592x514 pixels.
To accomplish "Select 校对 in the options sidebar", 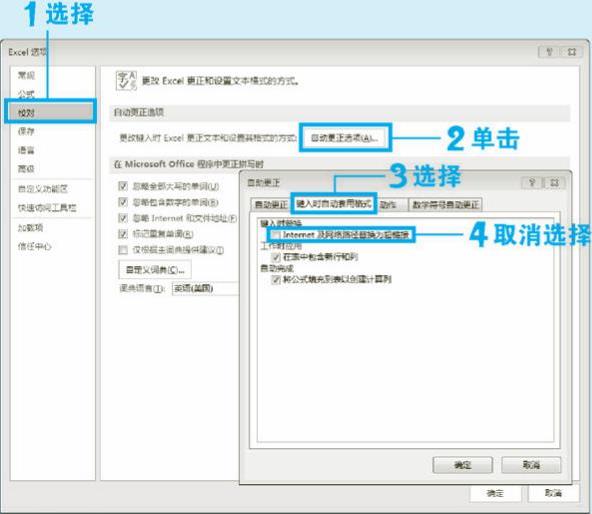I will pyautogui.click(x=50, y=112).
